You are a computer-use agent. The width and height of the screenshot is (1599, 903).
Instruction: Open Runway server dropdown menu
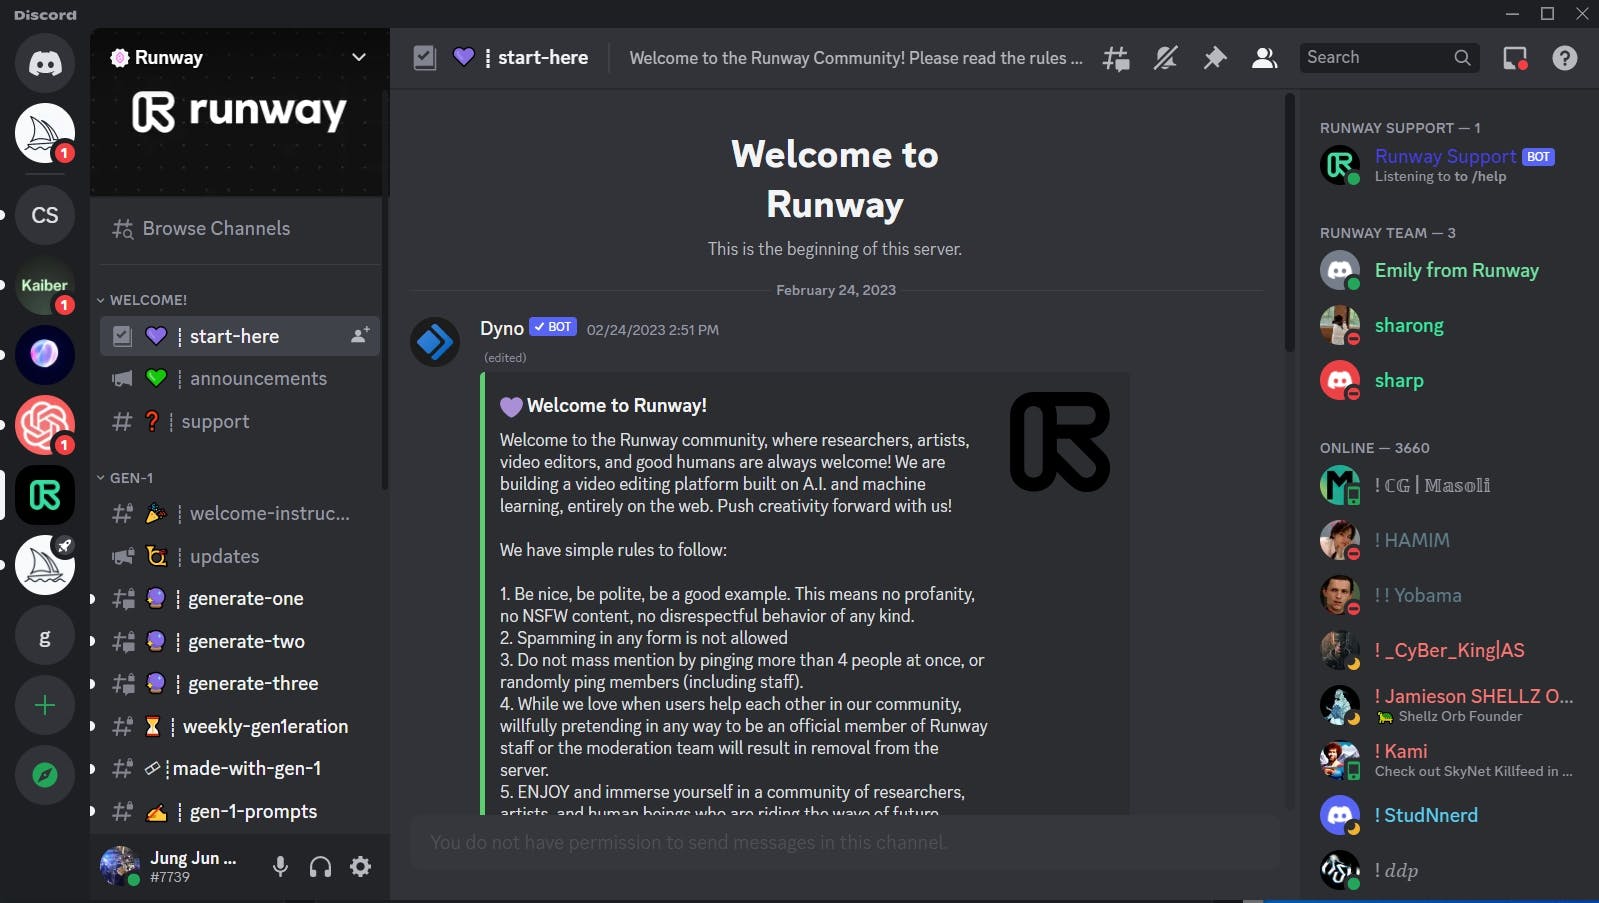click(359, 58)
